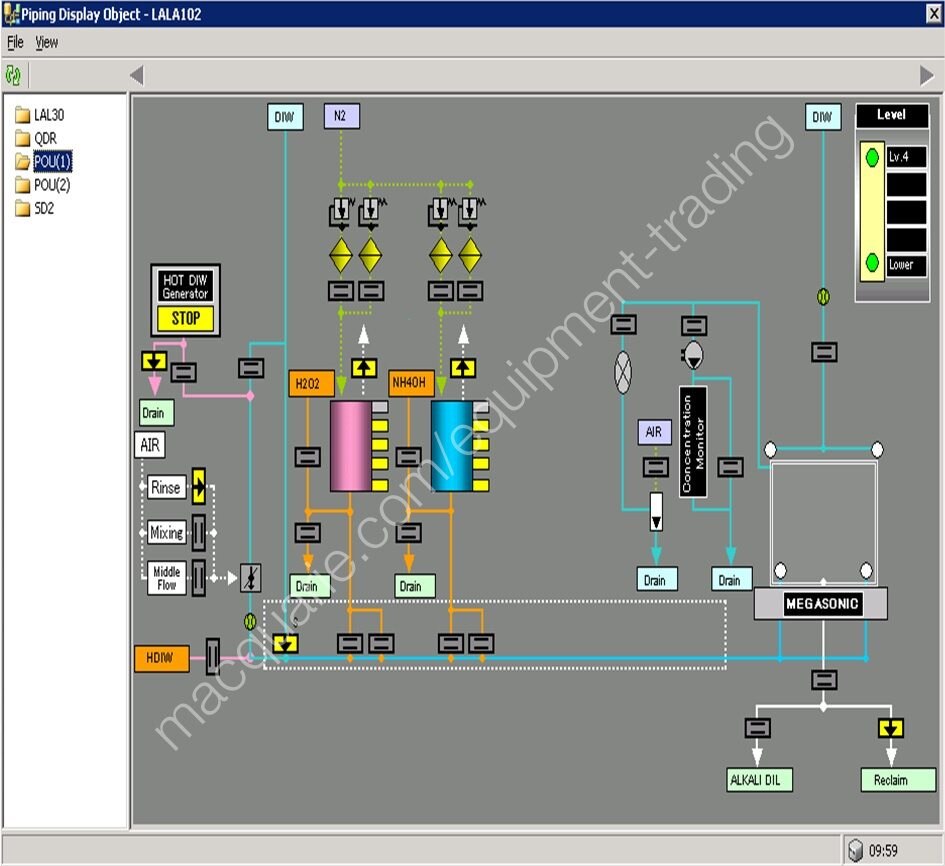Viewport: 945px width, 866px height.
Task: Click the green flow sensor on right DIW line
Action: pos(823,297)
